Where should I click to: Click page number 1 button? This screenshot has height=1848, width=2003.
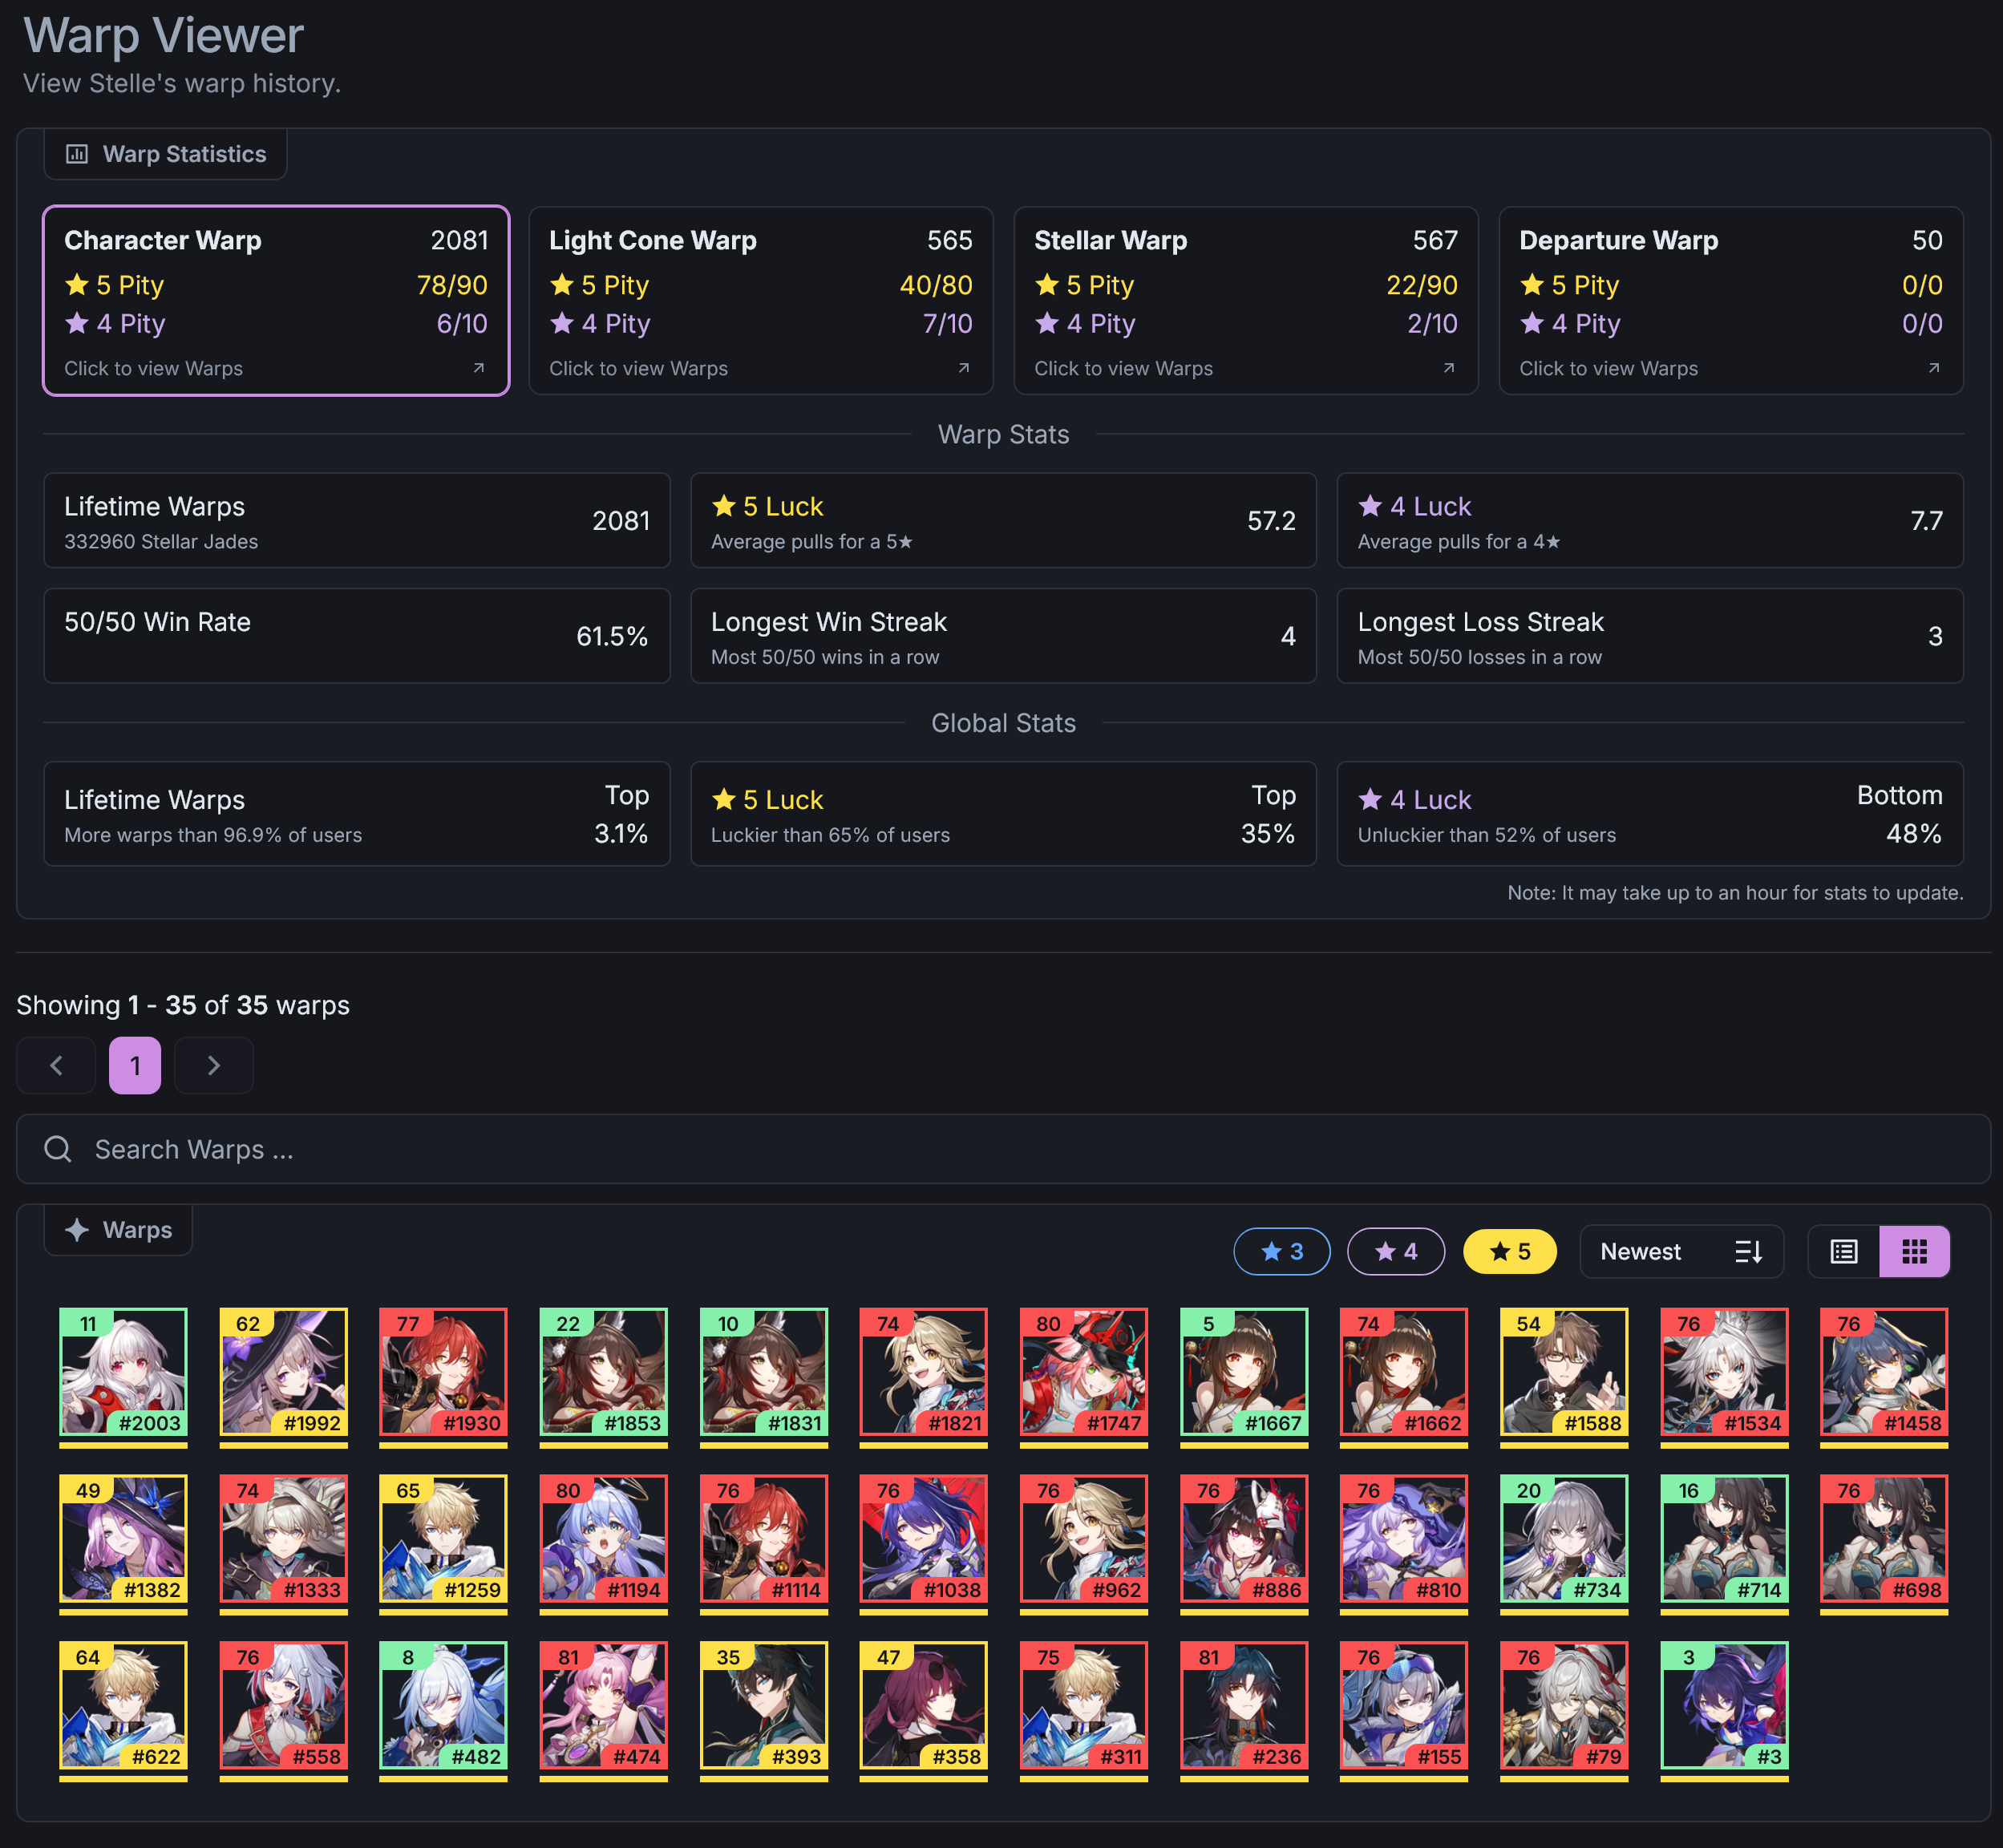tap(135, 1065)
